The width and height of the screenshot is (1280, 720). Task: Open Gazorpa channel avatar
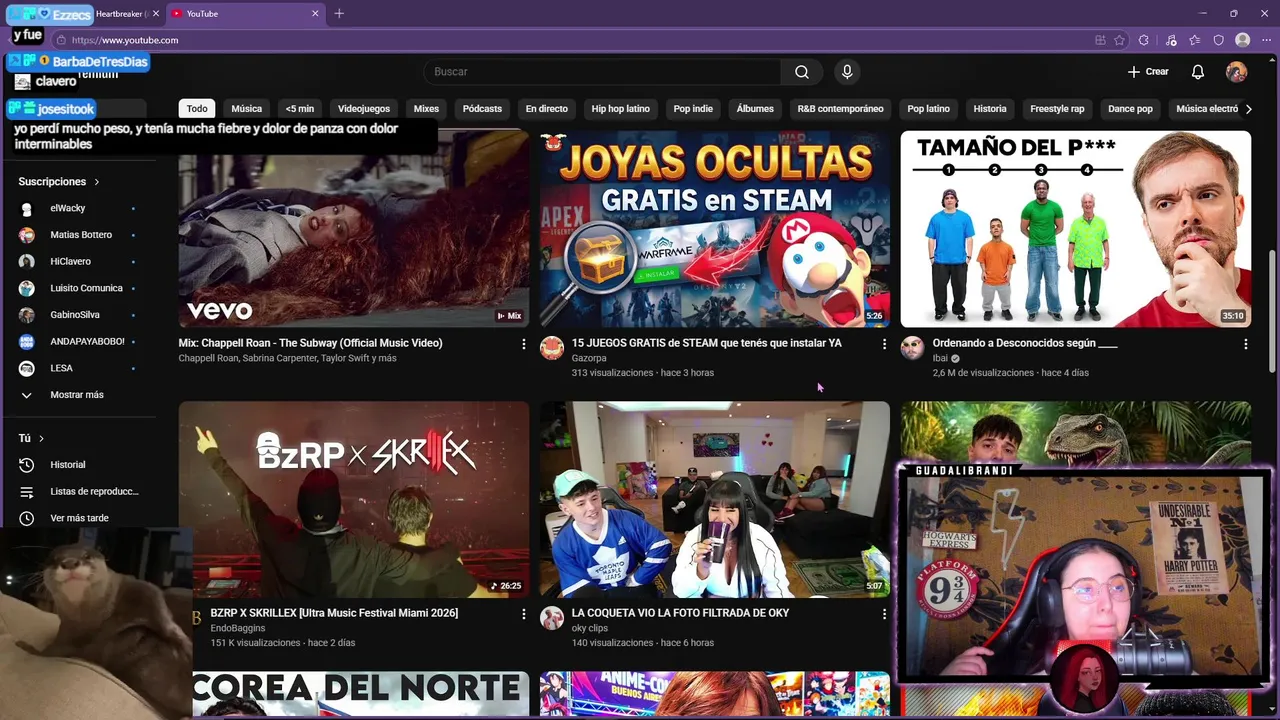552,348
